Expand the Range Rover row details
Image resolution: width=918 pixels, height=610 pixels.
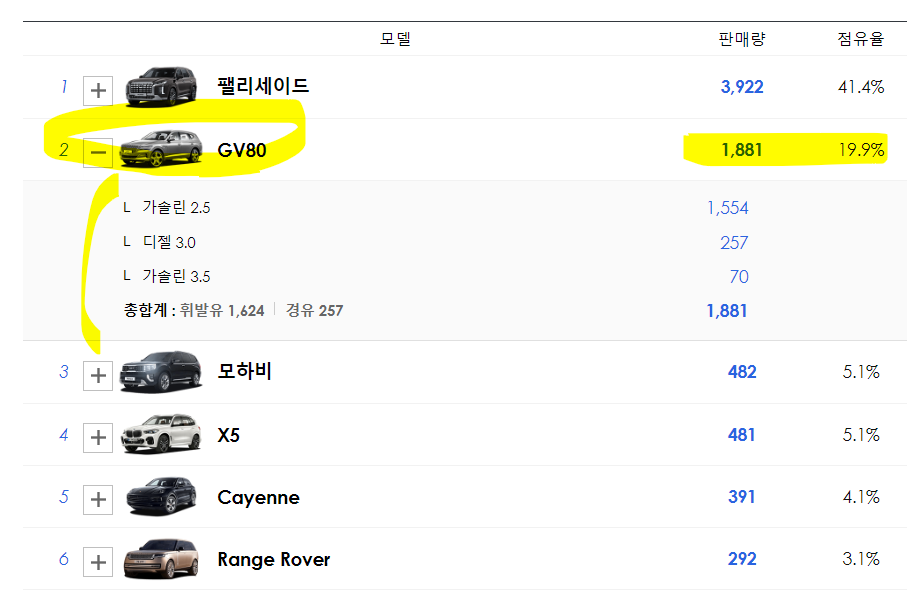click(98, 562)
